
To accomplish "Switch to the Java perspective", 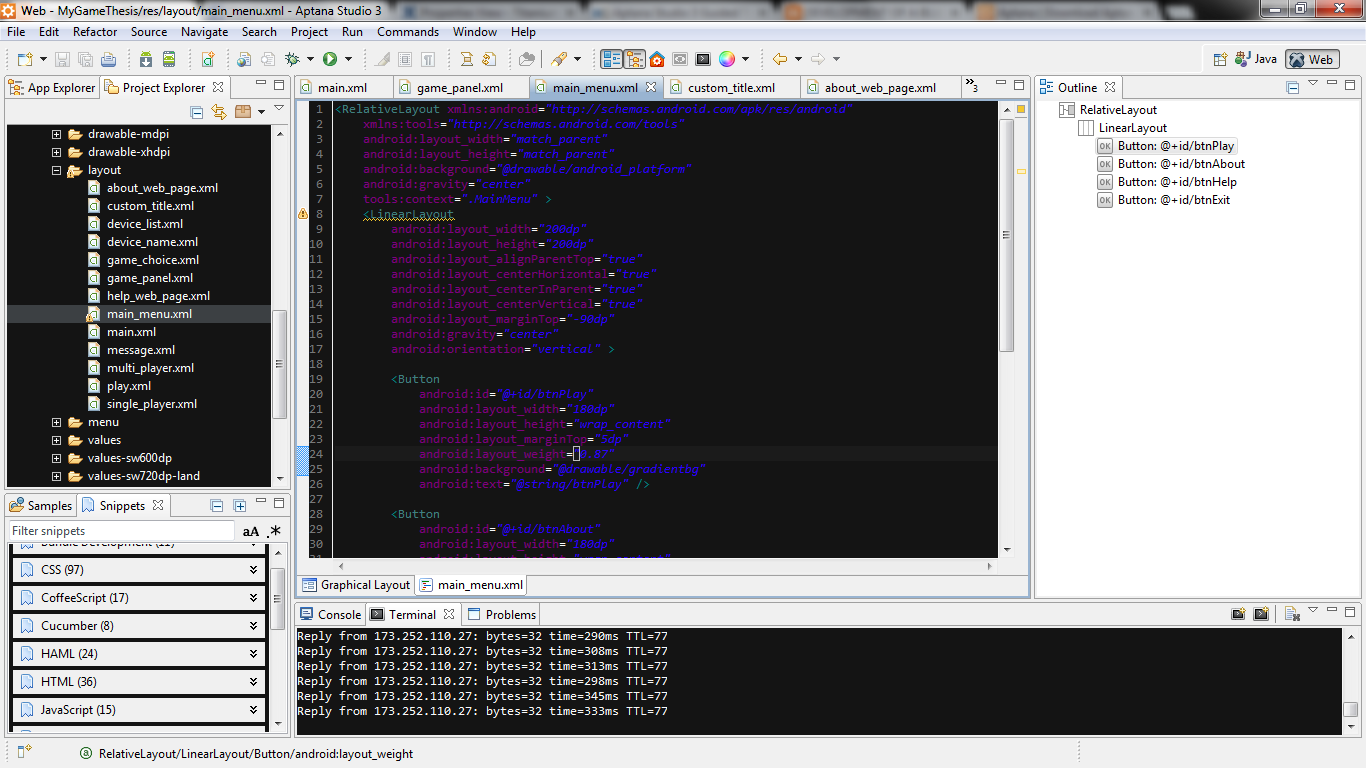I will click(x=1256, y=59).
